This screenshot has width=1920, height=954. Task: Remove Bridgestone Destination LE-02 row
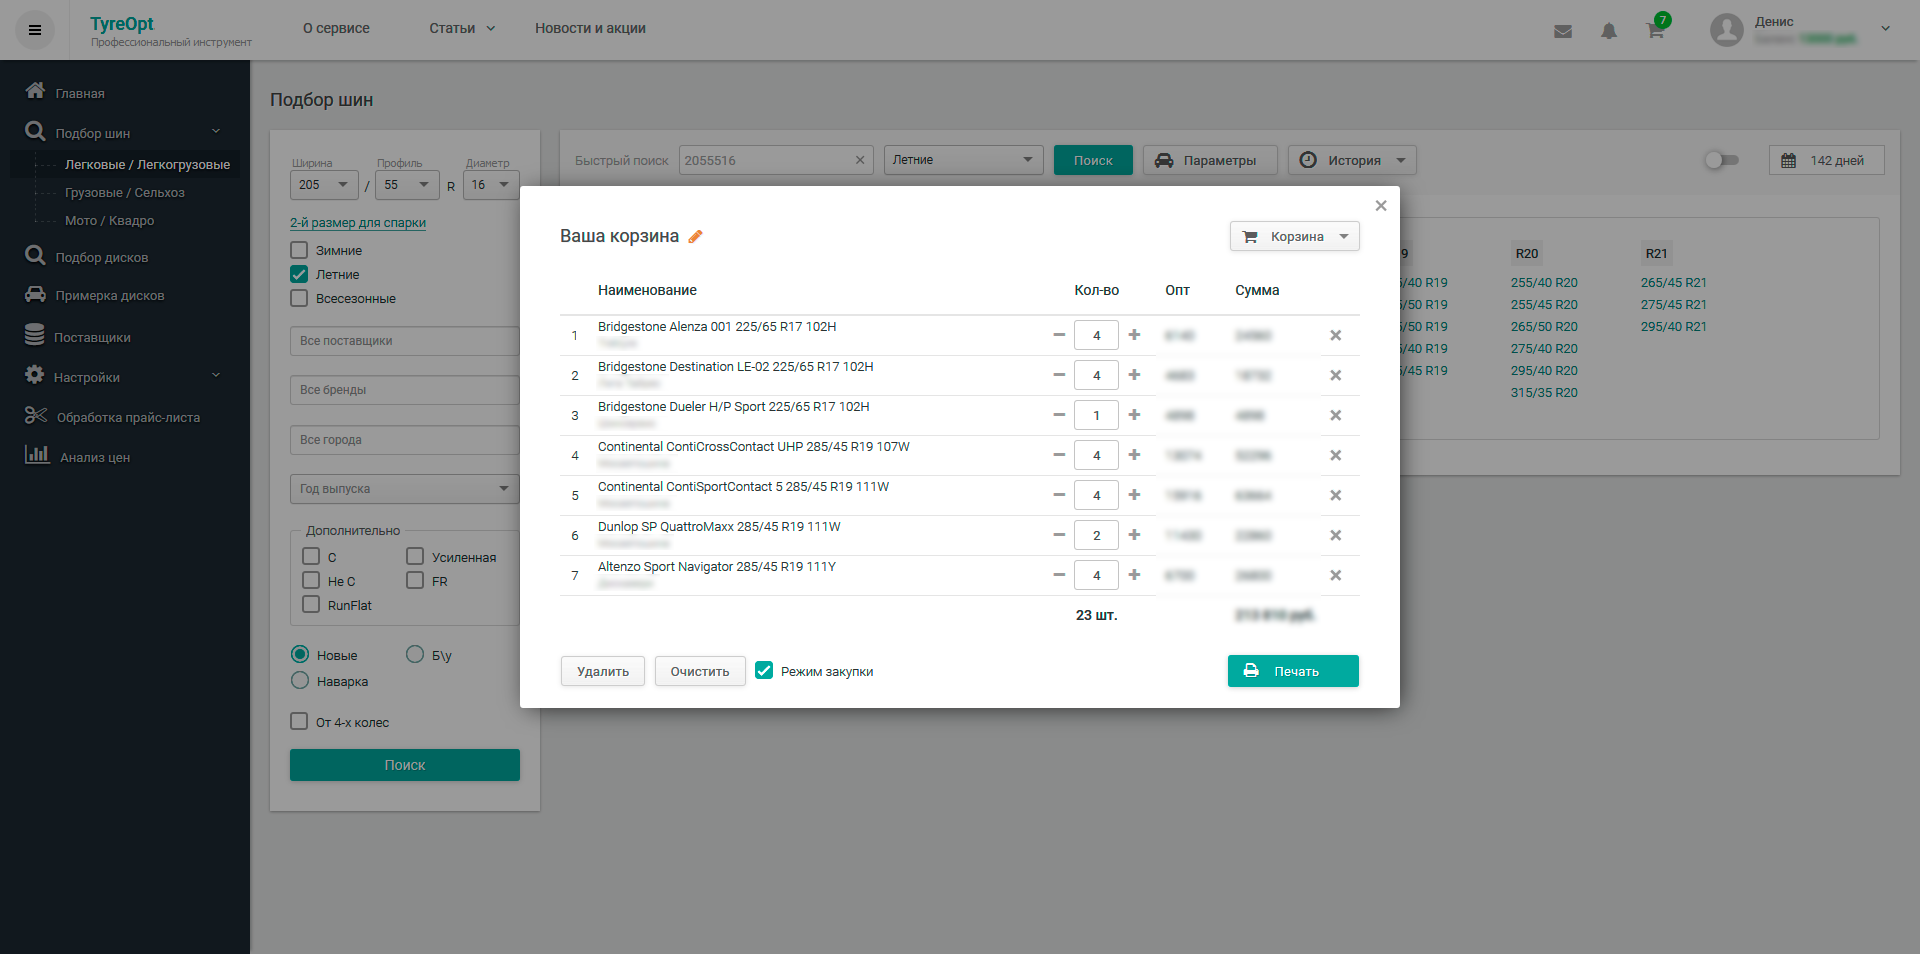pos(1335,375)
